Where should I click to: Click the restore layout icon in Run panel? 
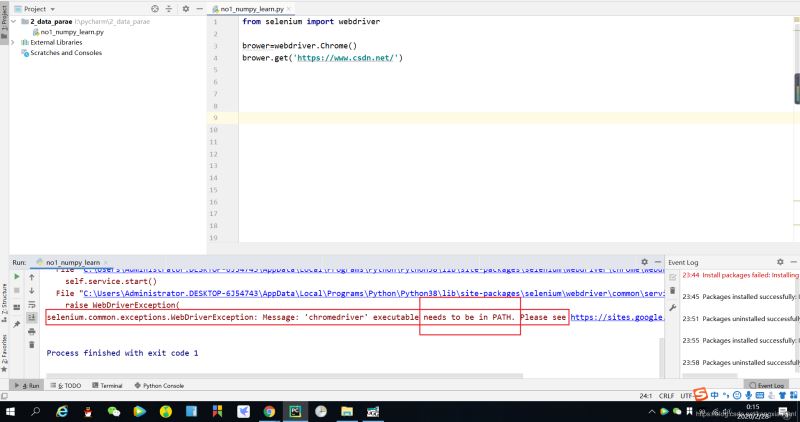[17, 307]
